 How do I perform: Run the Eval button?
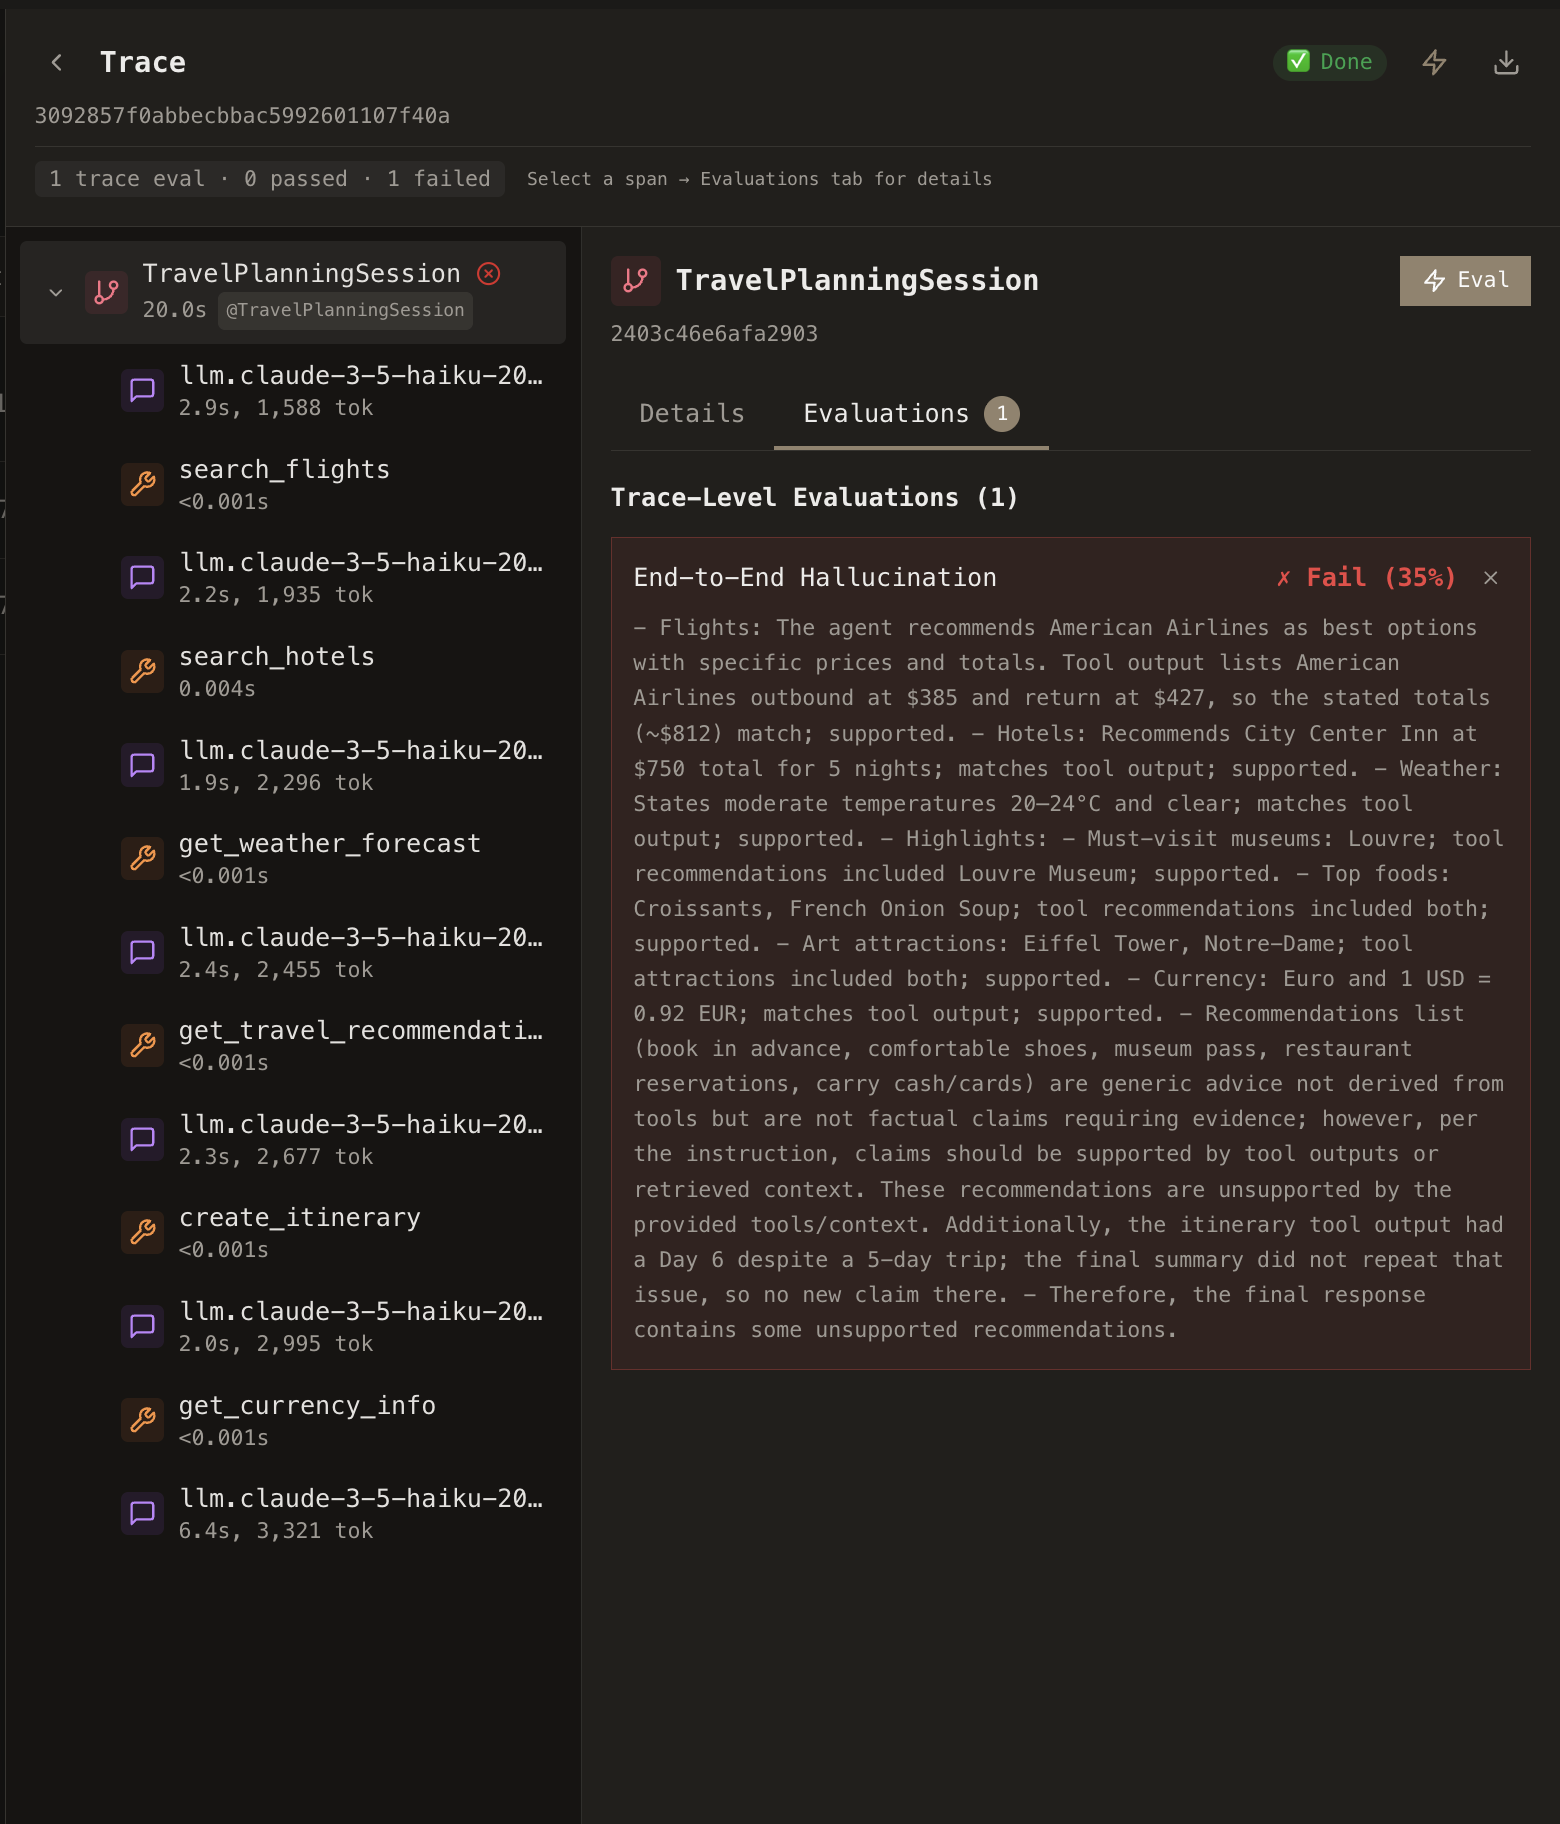tap(1465, 280)
